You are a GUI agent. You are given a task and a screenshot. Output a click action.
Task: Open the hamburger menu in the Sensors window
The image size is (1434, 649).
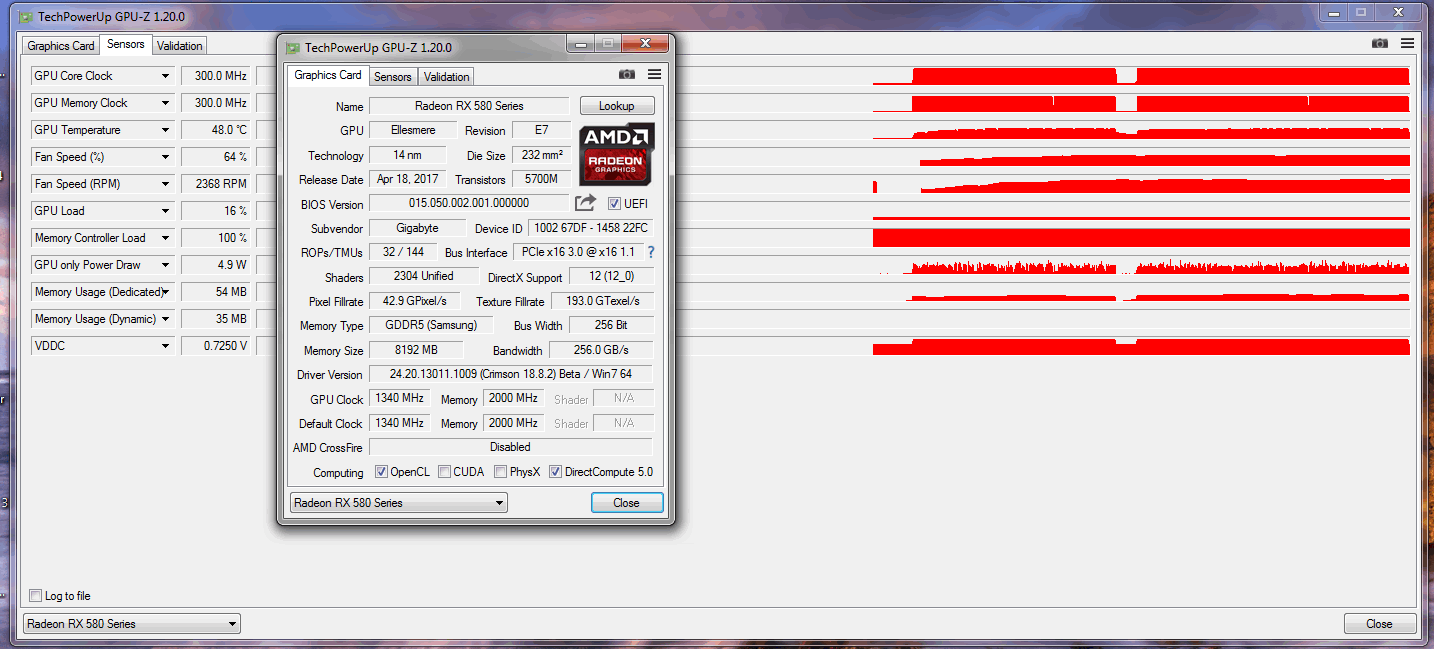point(1407,43)
